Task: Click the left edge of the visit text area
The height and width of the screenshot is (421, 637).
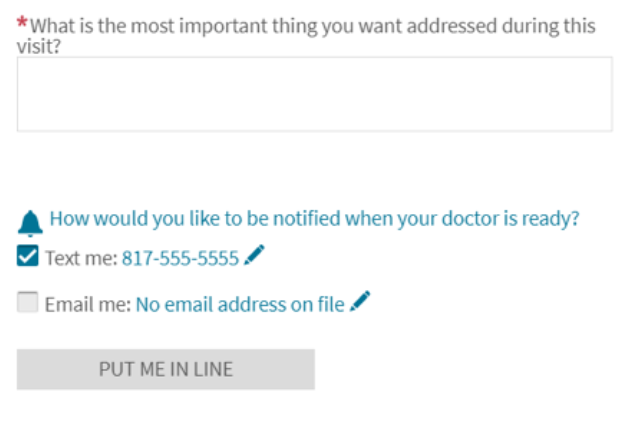Action: pos(24,94)
